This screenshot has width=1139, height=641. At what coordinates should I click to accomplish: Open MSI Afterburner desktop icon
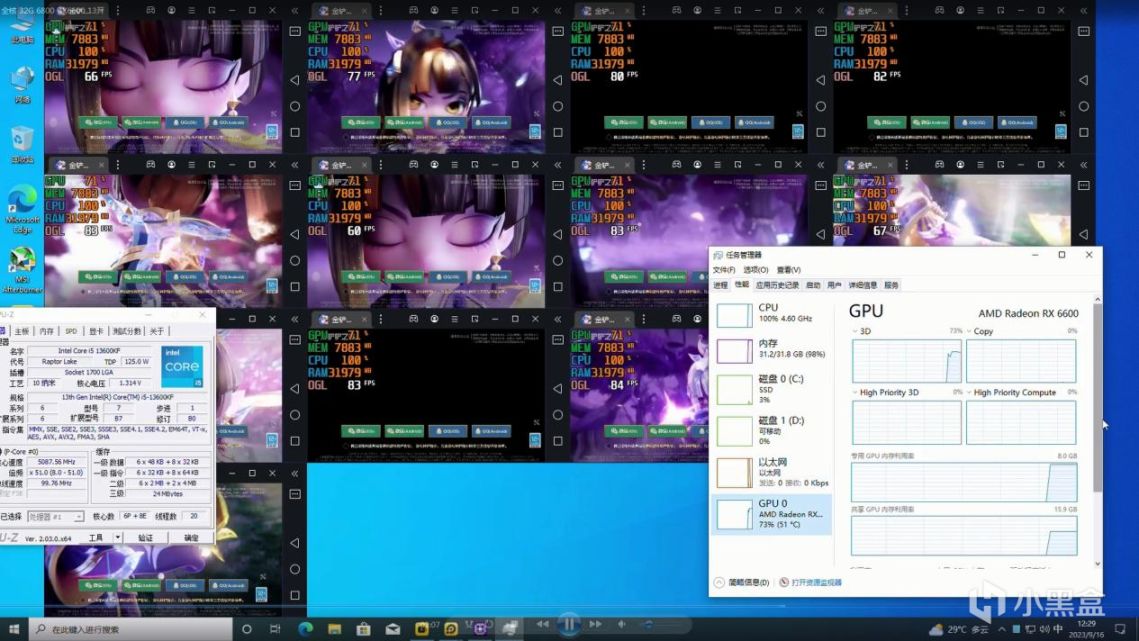pos(22,270)
